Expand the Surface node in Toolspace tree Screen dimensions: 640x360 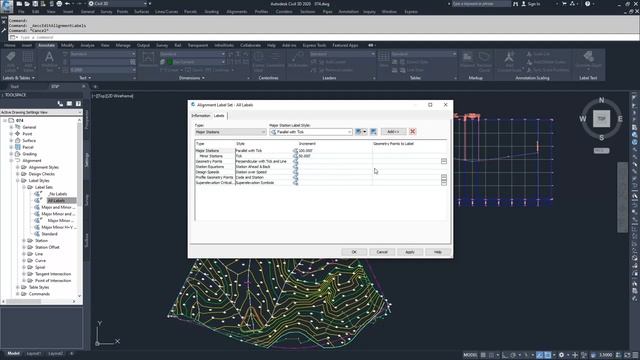pos(11,140)
